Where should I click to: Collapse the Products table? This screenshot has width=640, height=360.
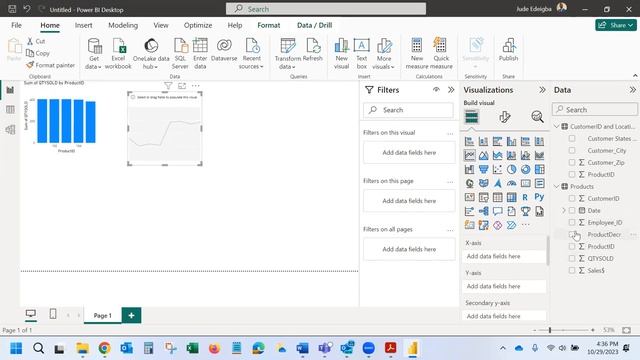tap(556, 186)
